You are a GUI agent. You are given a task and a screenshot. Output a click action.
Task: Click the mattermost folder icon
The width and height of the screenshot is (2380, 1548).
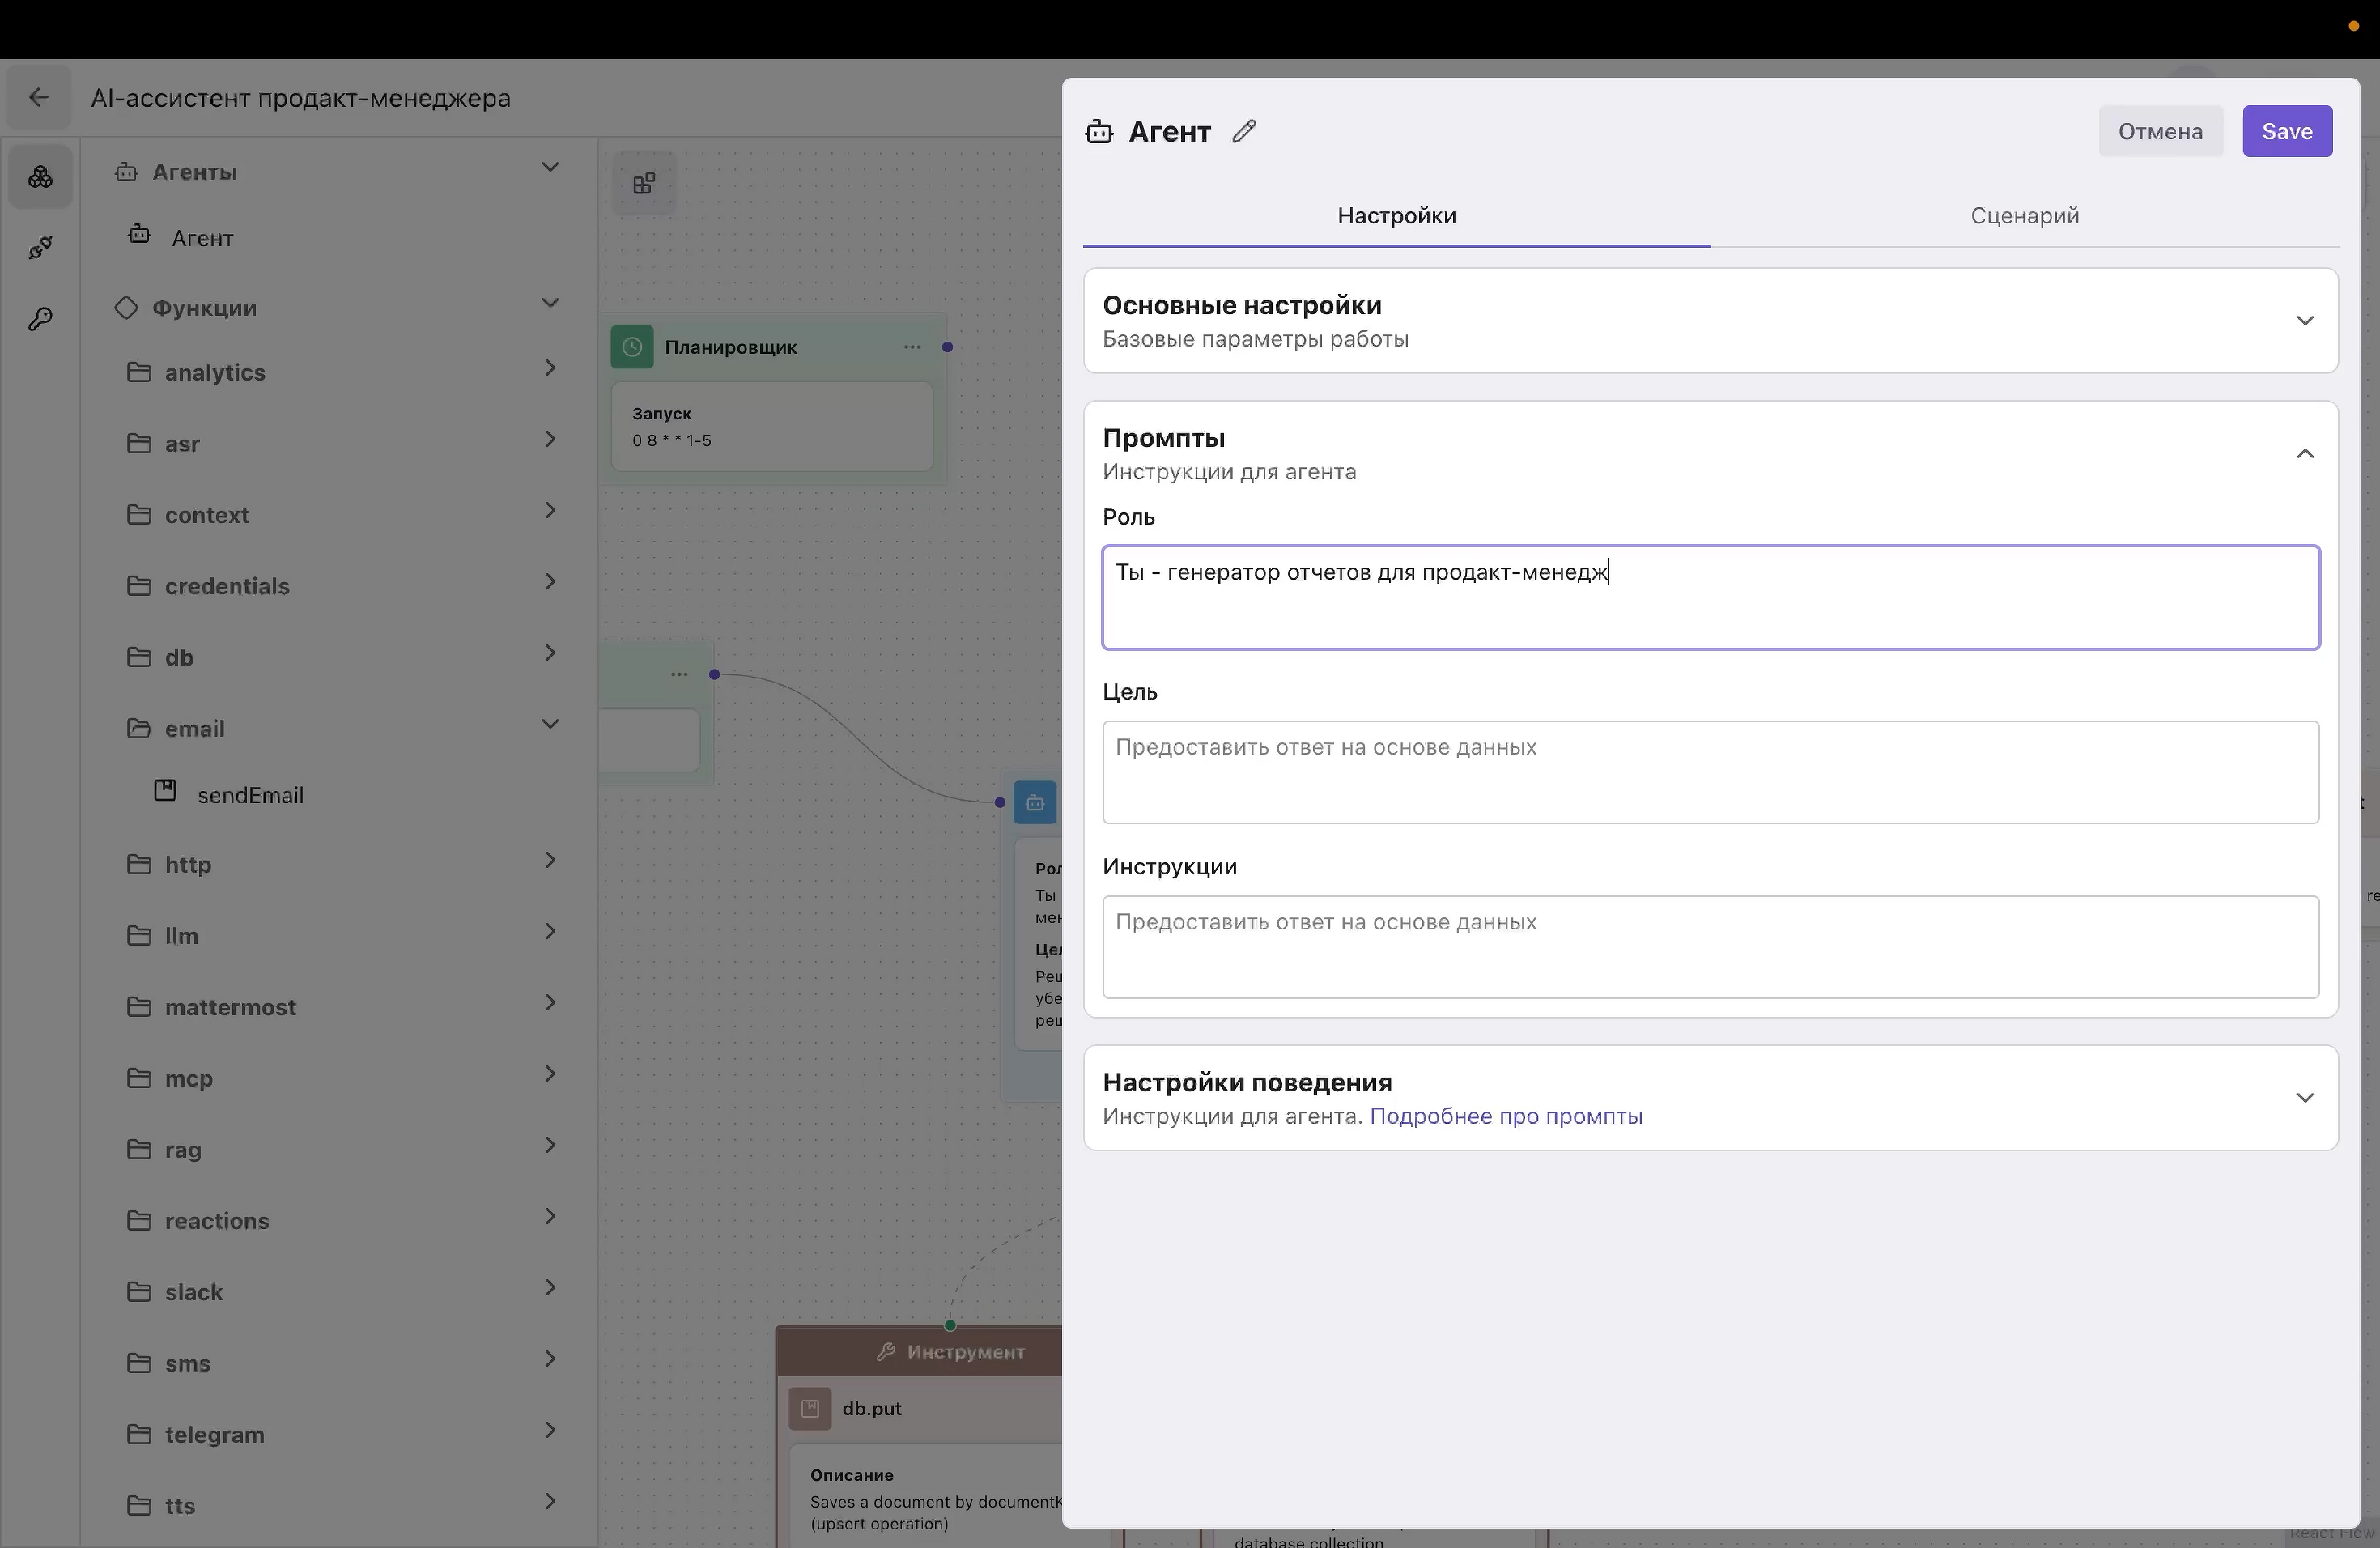pos(139,1006)
